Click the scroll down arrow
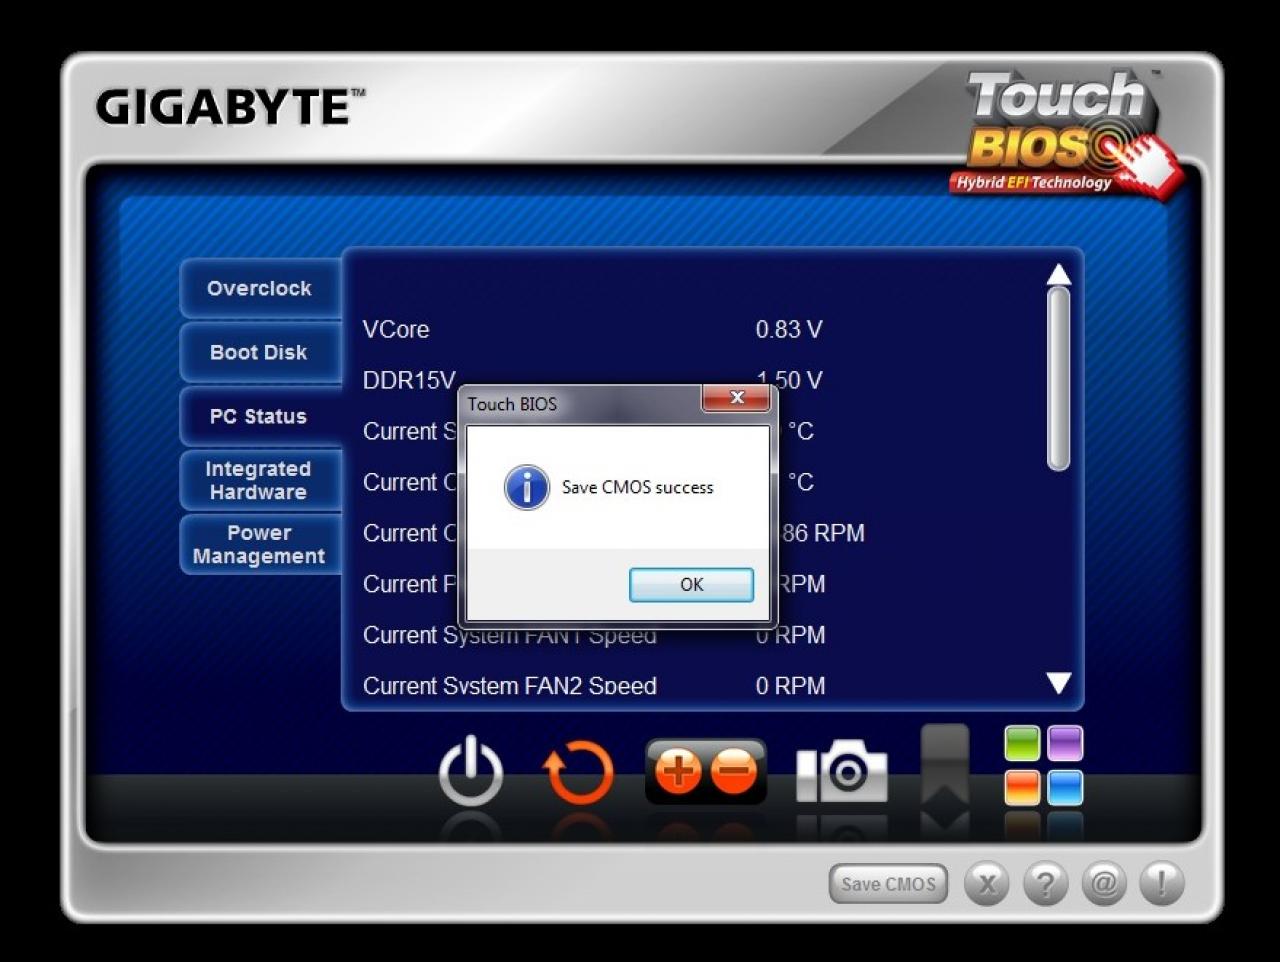Screen dimensions: 1280x962 click(x=1058, y=683)
